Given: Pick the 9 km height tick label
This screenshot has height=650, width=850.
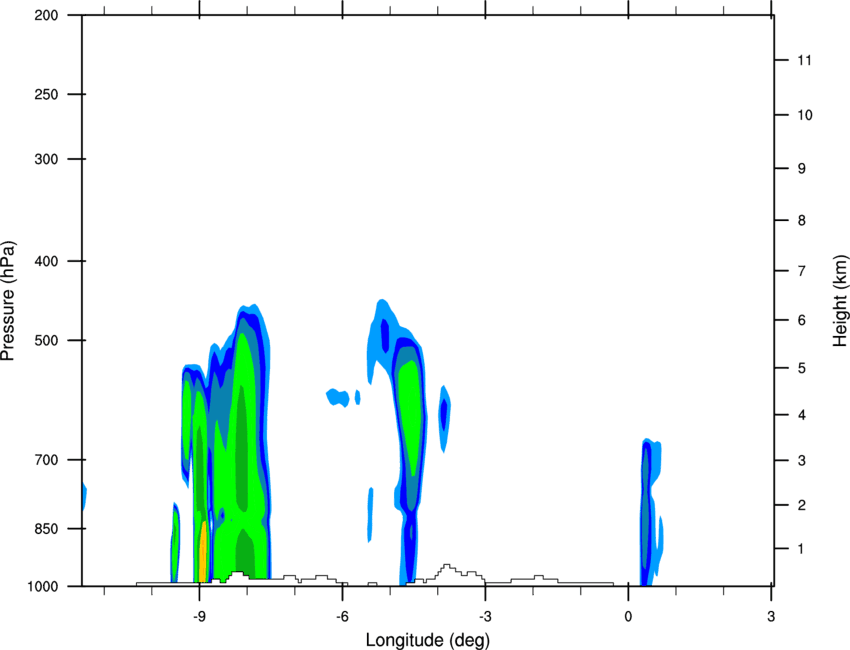Looking at the screenshot, I should (x=802, y=169).
